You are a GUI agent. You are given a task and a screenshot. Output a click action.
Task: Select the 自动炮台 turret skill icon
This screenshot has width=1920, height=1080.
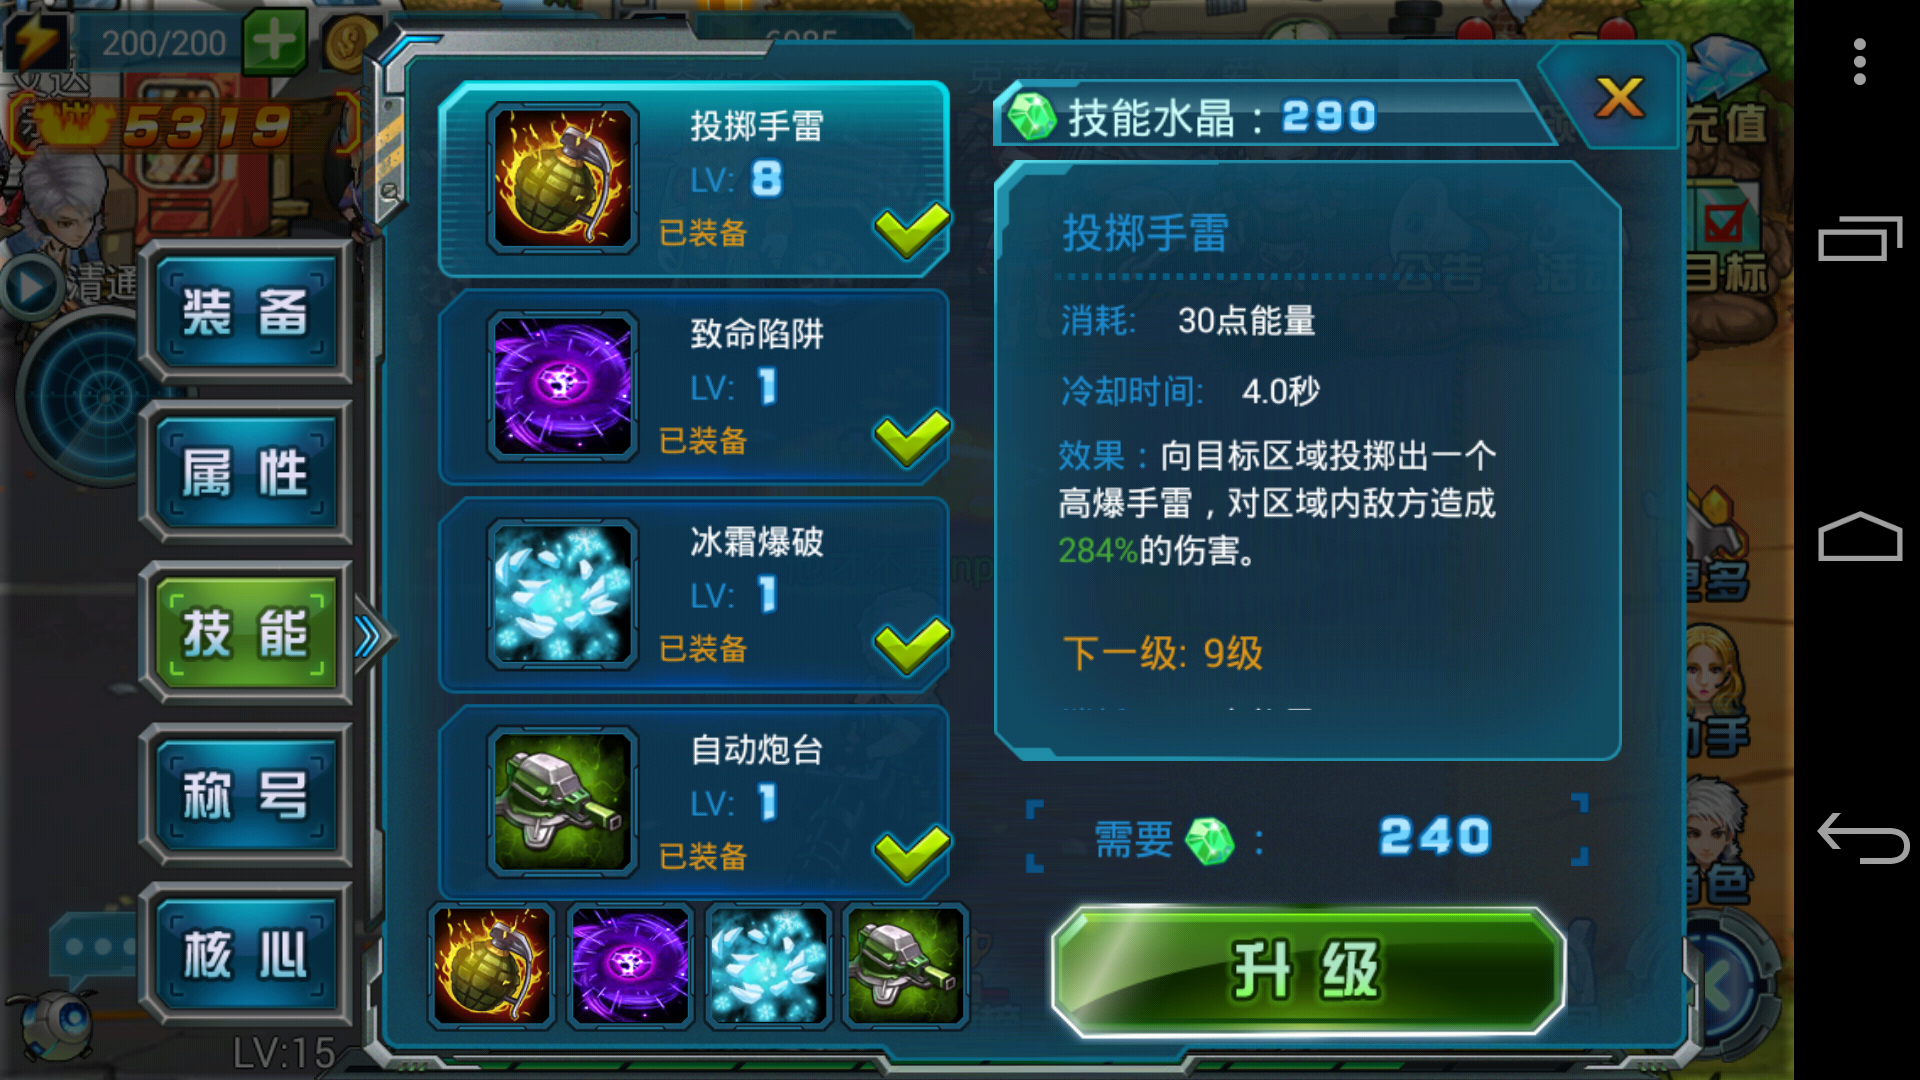[562, 802]
